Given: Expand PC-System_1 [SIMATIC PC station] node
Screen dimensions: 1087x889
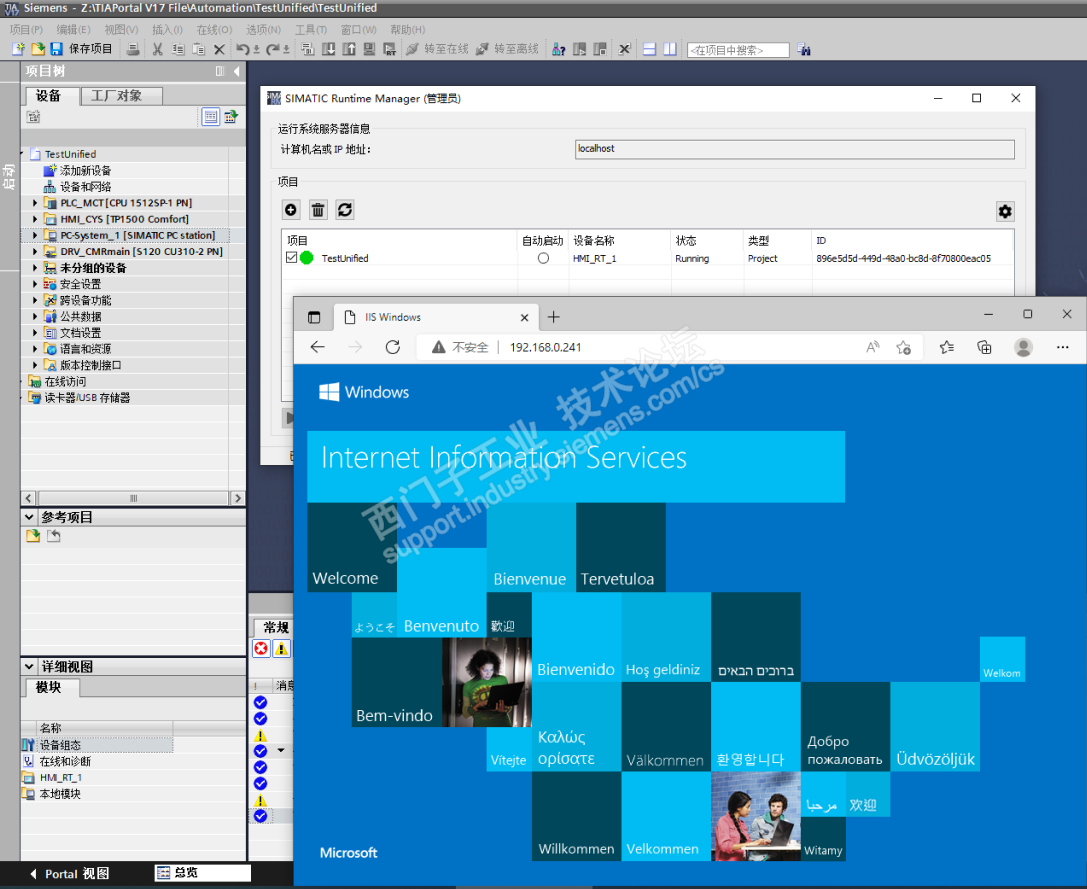Looking at the screenshot, I should point(35,235).
